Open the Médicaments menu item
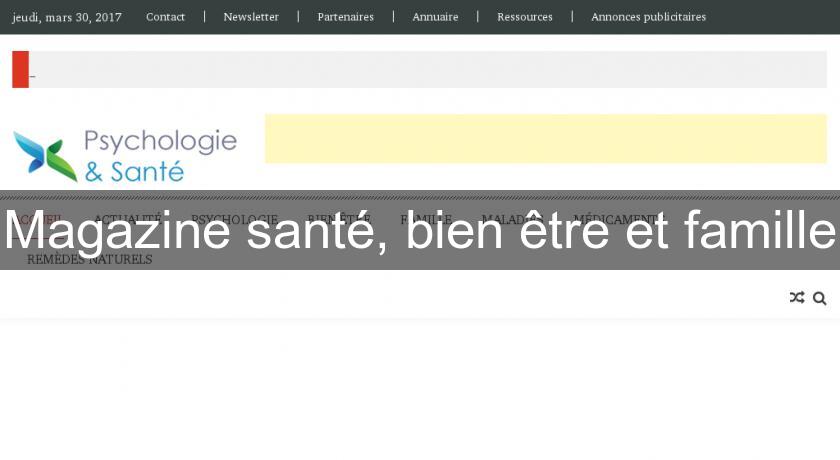 tap(617, 219)
